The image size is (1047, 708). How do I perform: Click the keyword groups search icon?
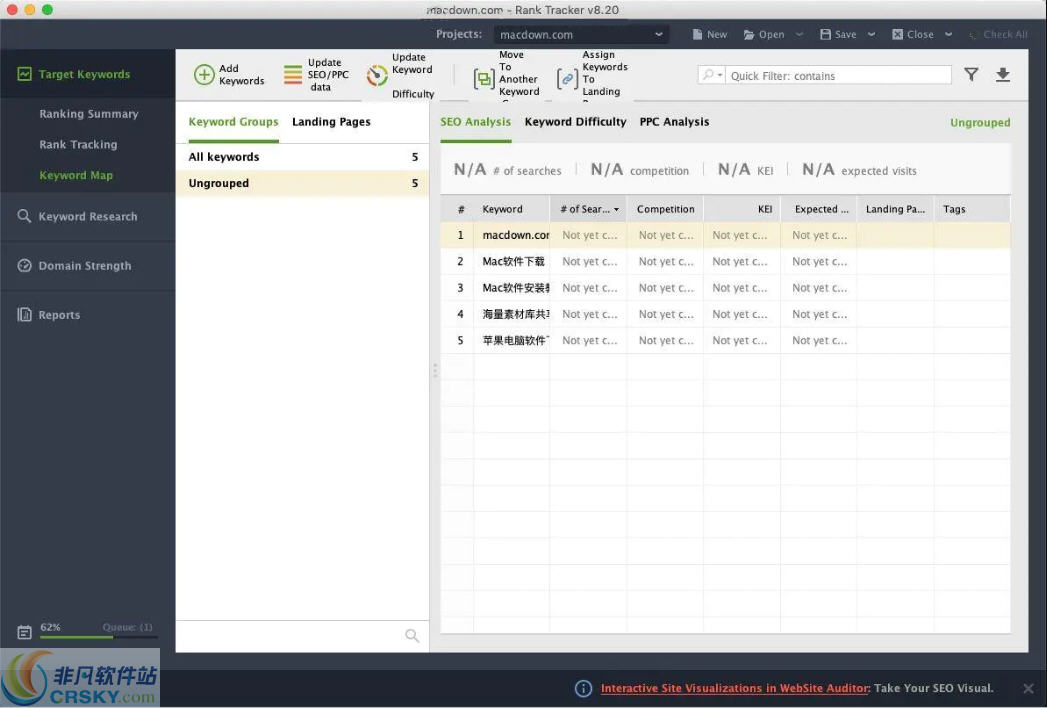pyautogui.click(x=412, y=635)
